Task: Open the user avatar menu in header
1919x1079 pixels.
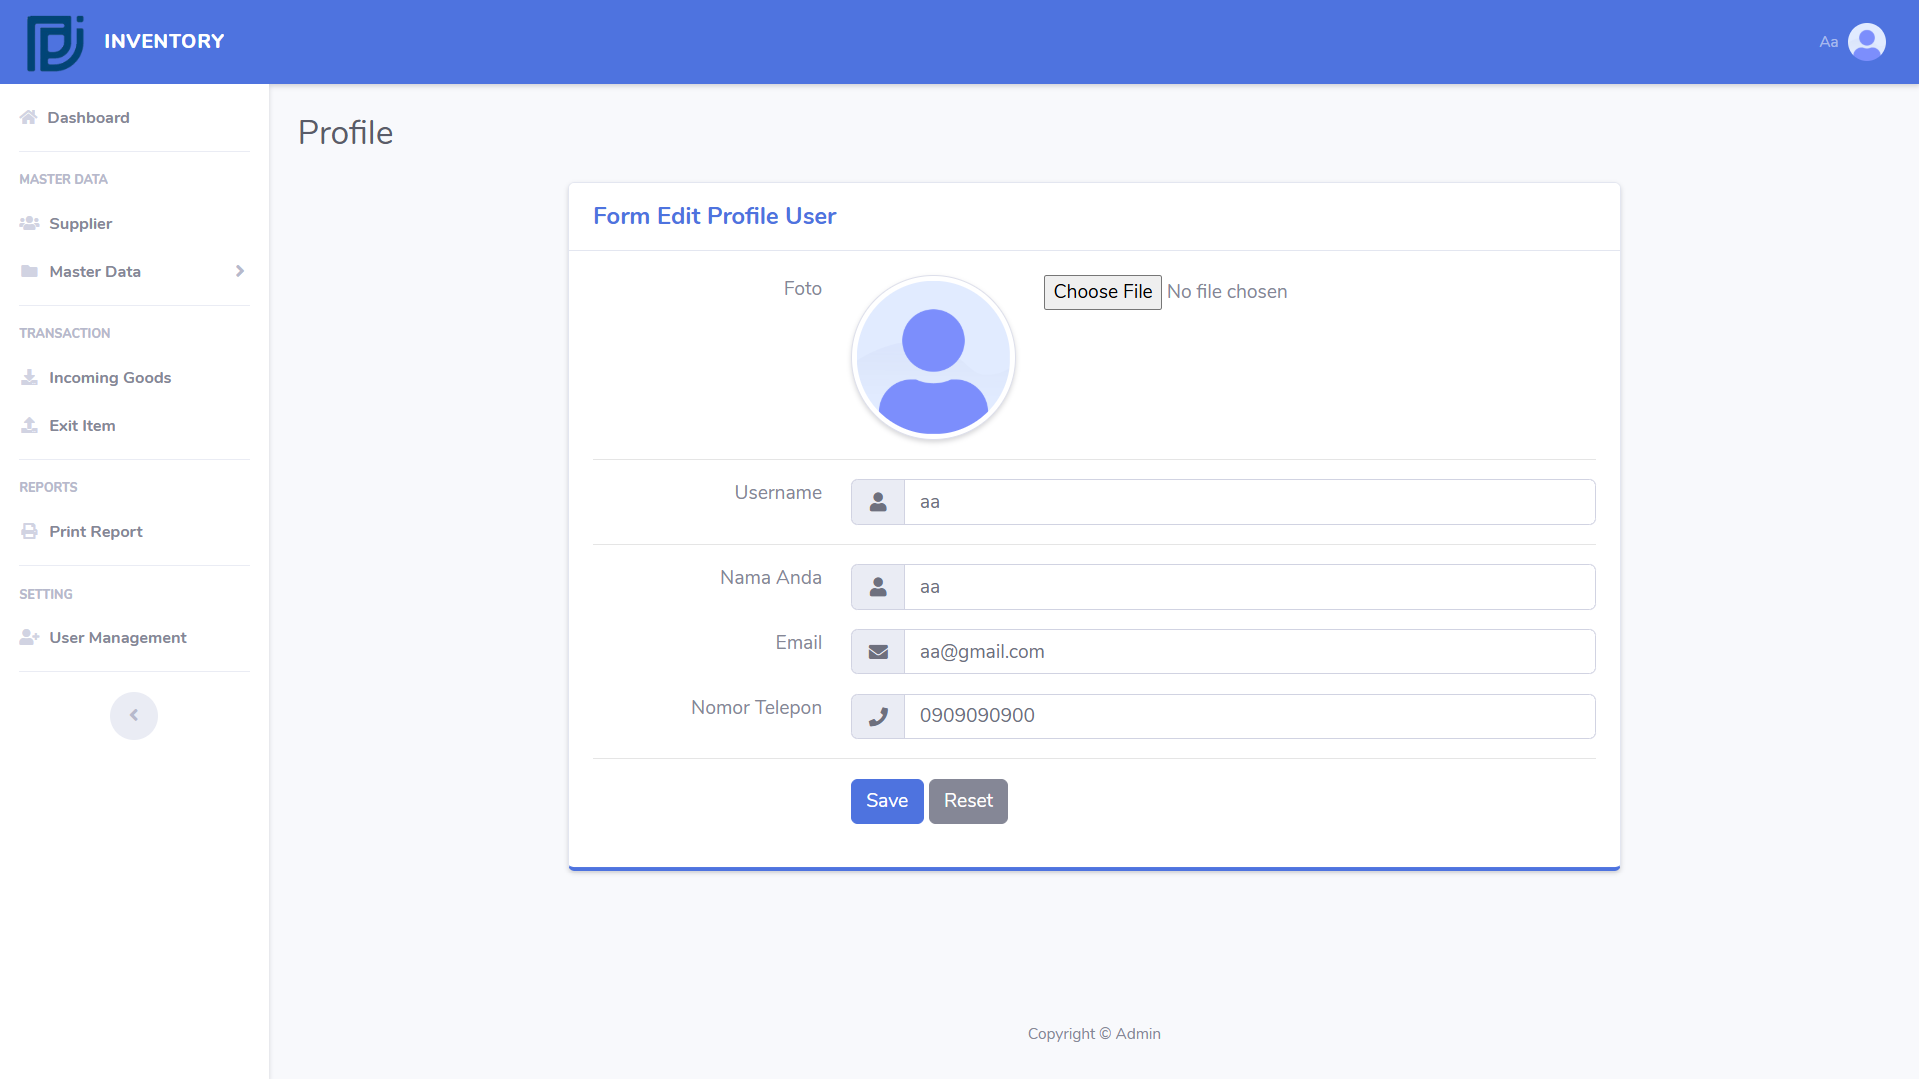Action: coord(1866,42)
